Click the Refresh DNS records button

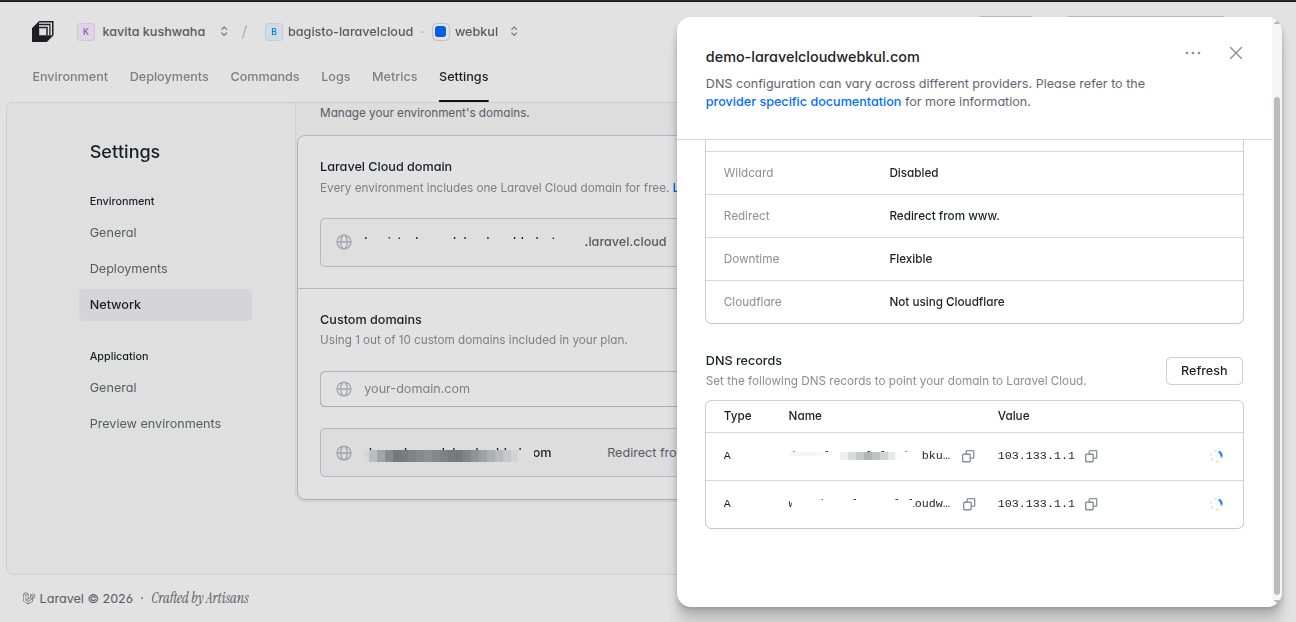[1204, 371]
